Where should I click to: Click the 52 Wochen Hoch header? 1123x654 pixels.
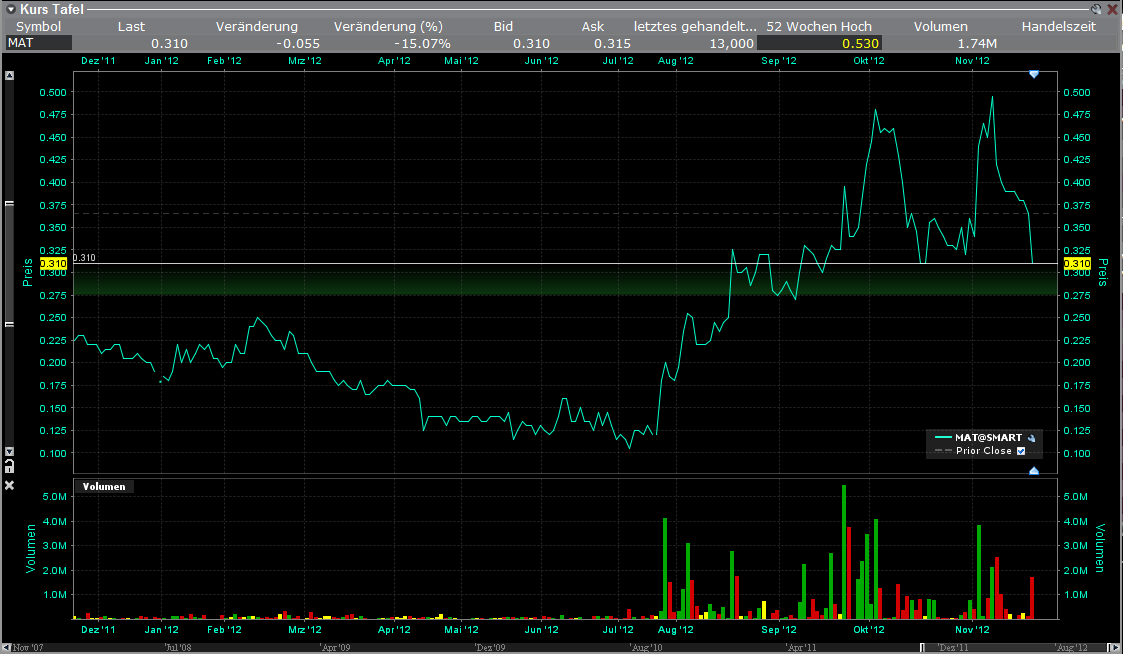[819, 27]
